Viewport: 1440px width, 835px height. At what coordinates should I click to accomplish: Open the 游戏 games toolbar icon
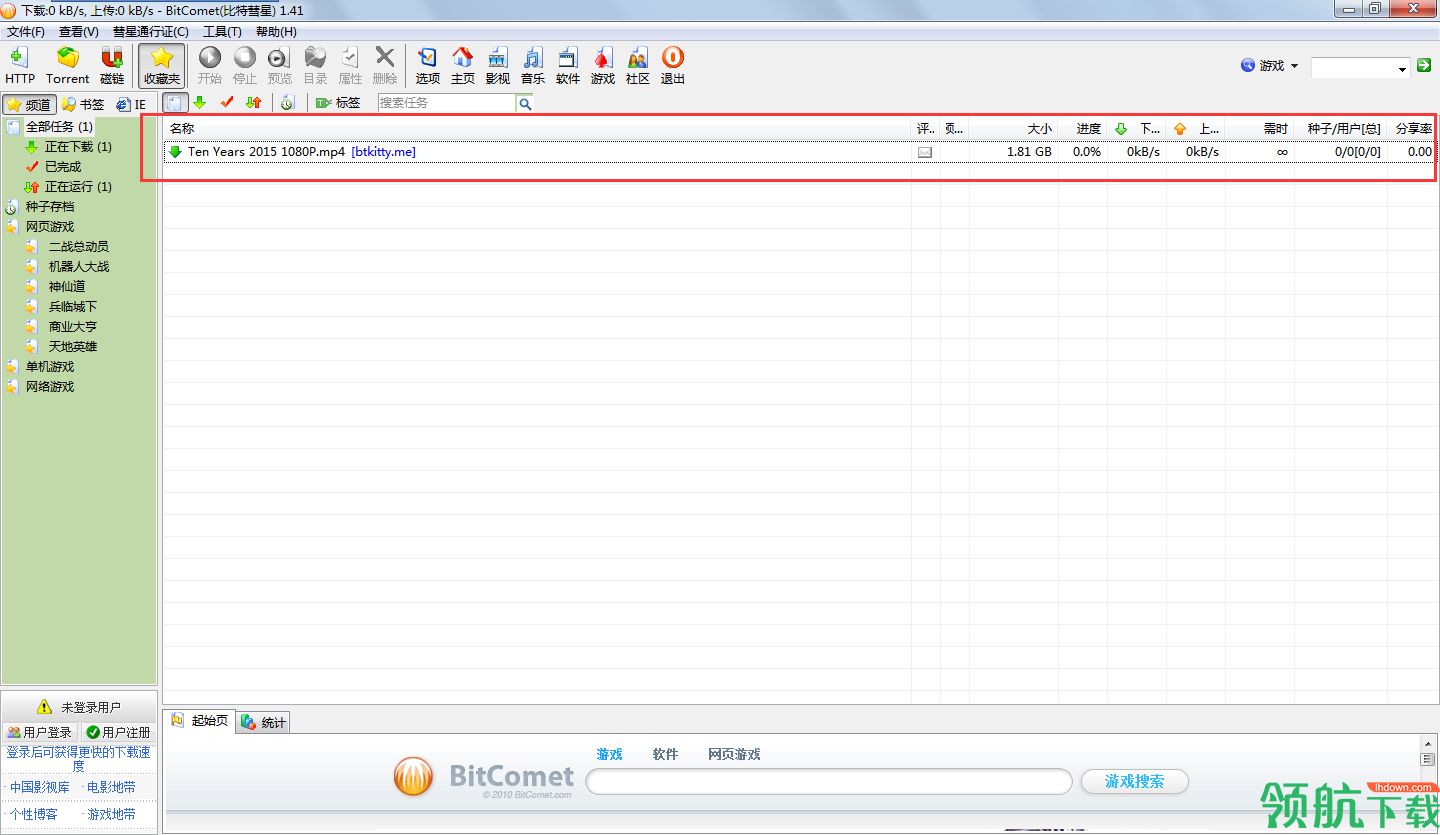coord(603,65)
